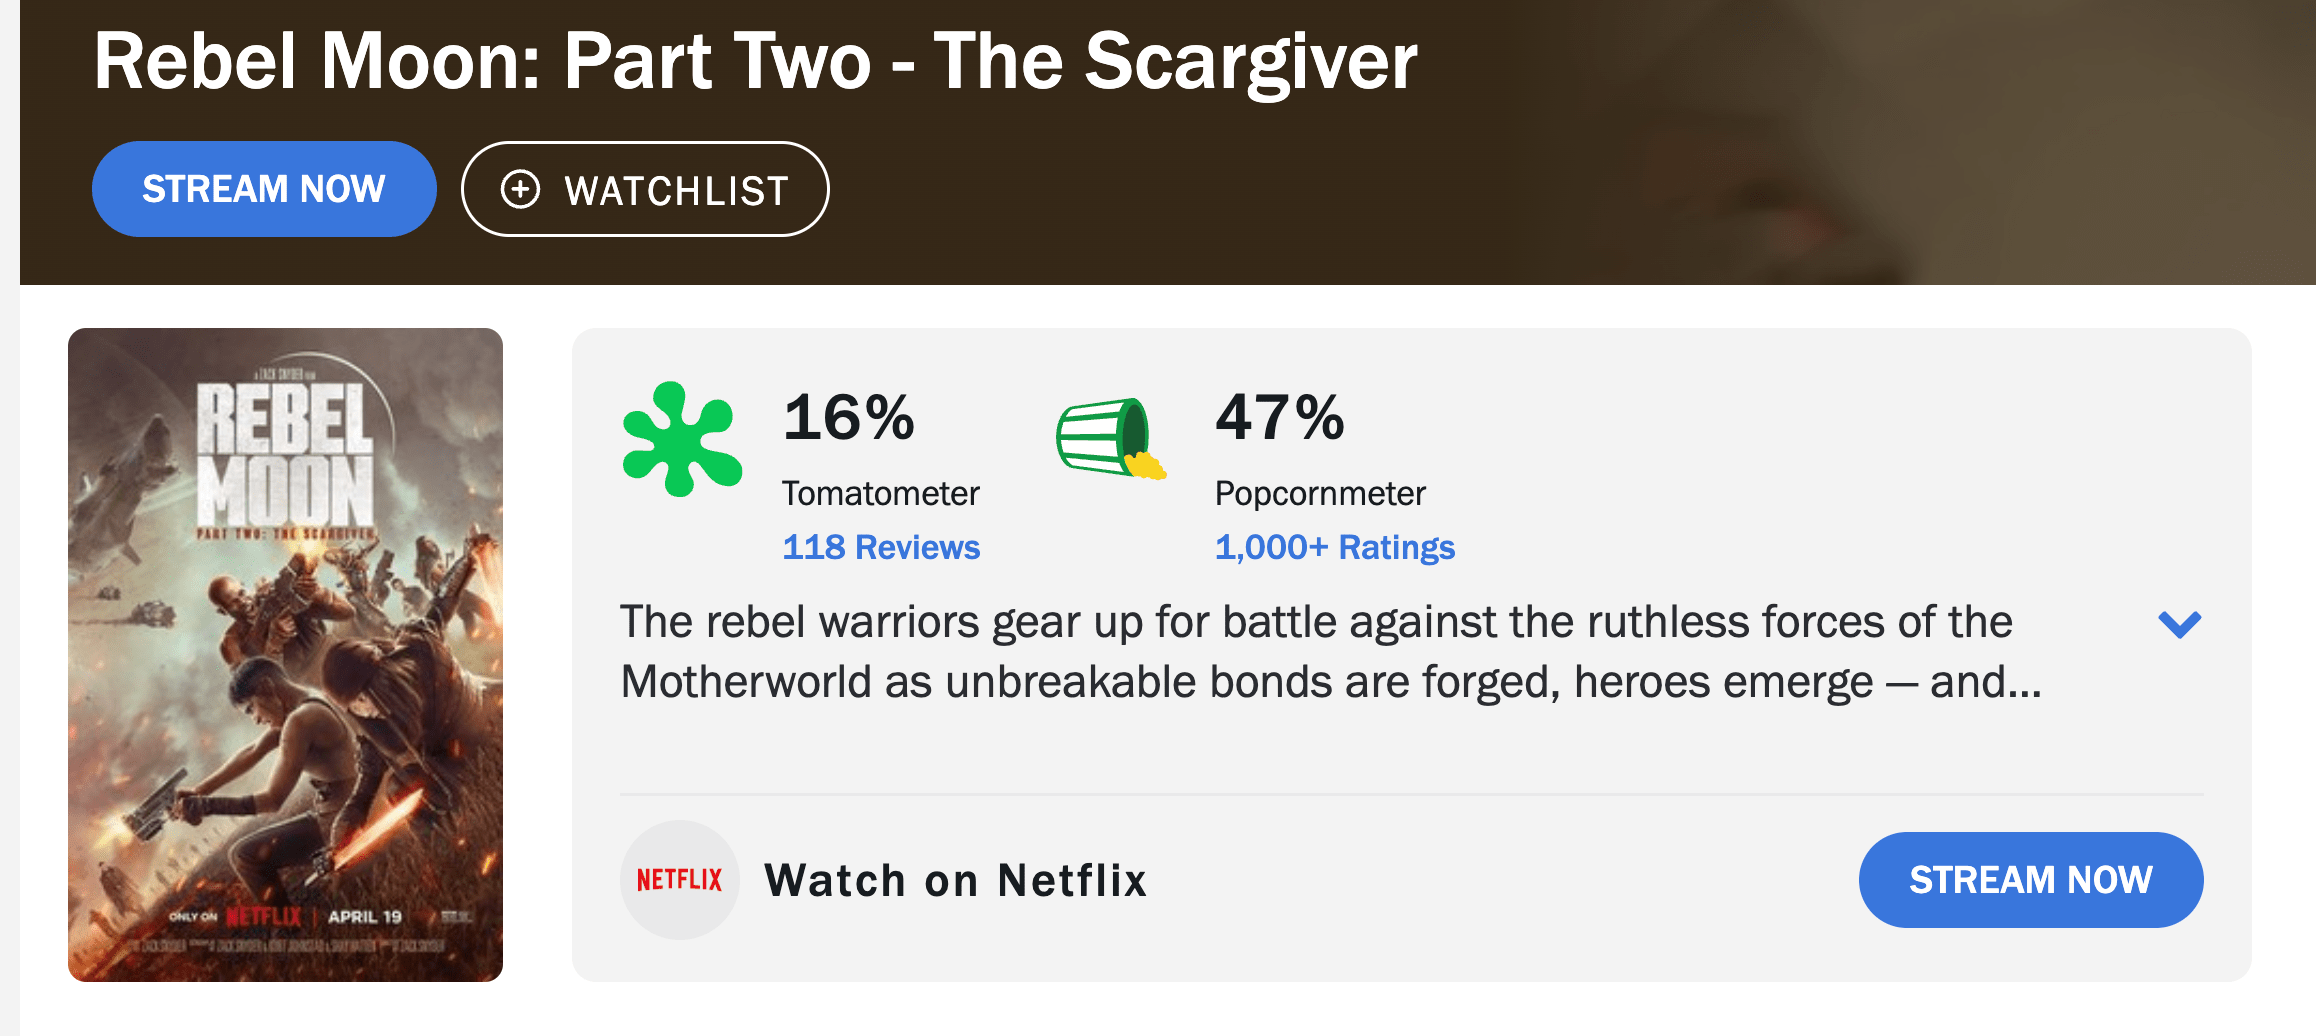Click the Tomatometer label text
Image resolution: width=2316 pixels, height=1036 pixels.
[x=880, y=493]
